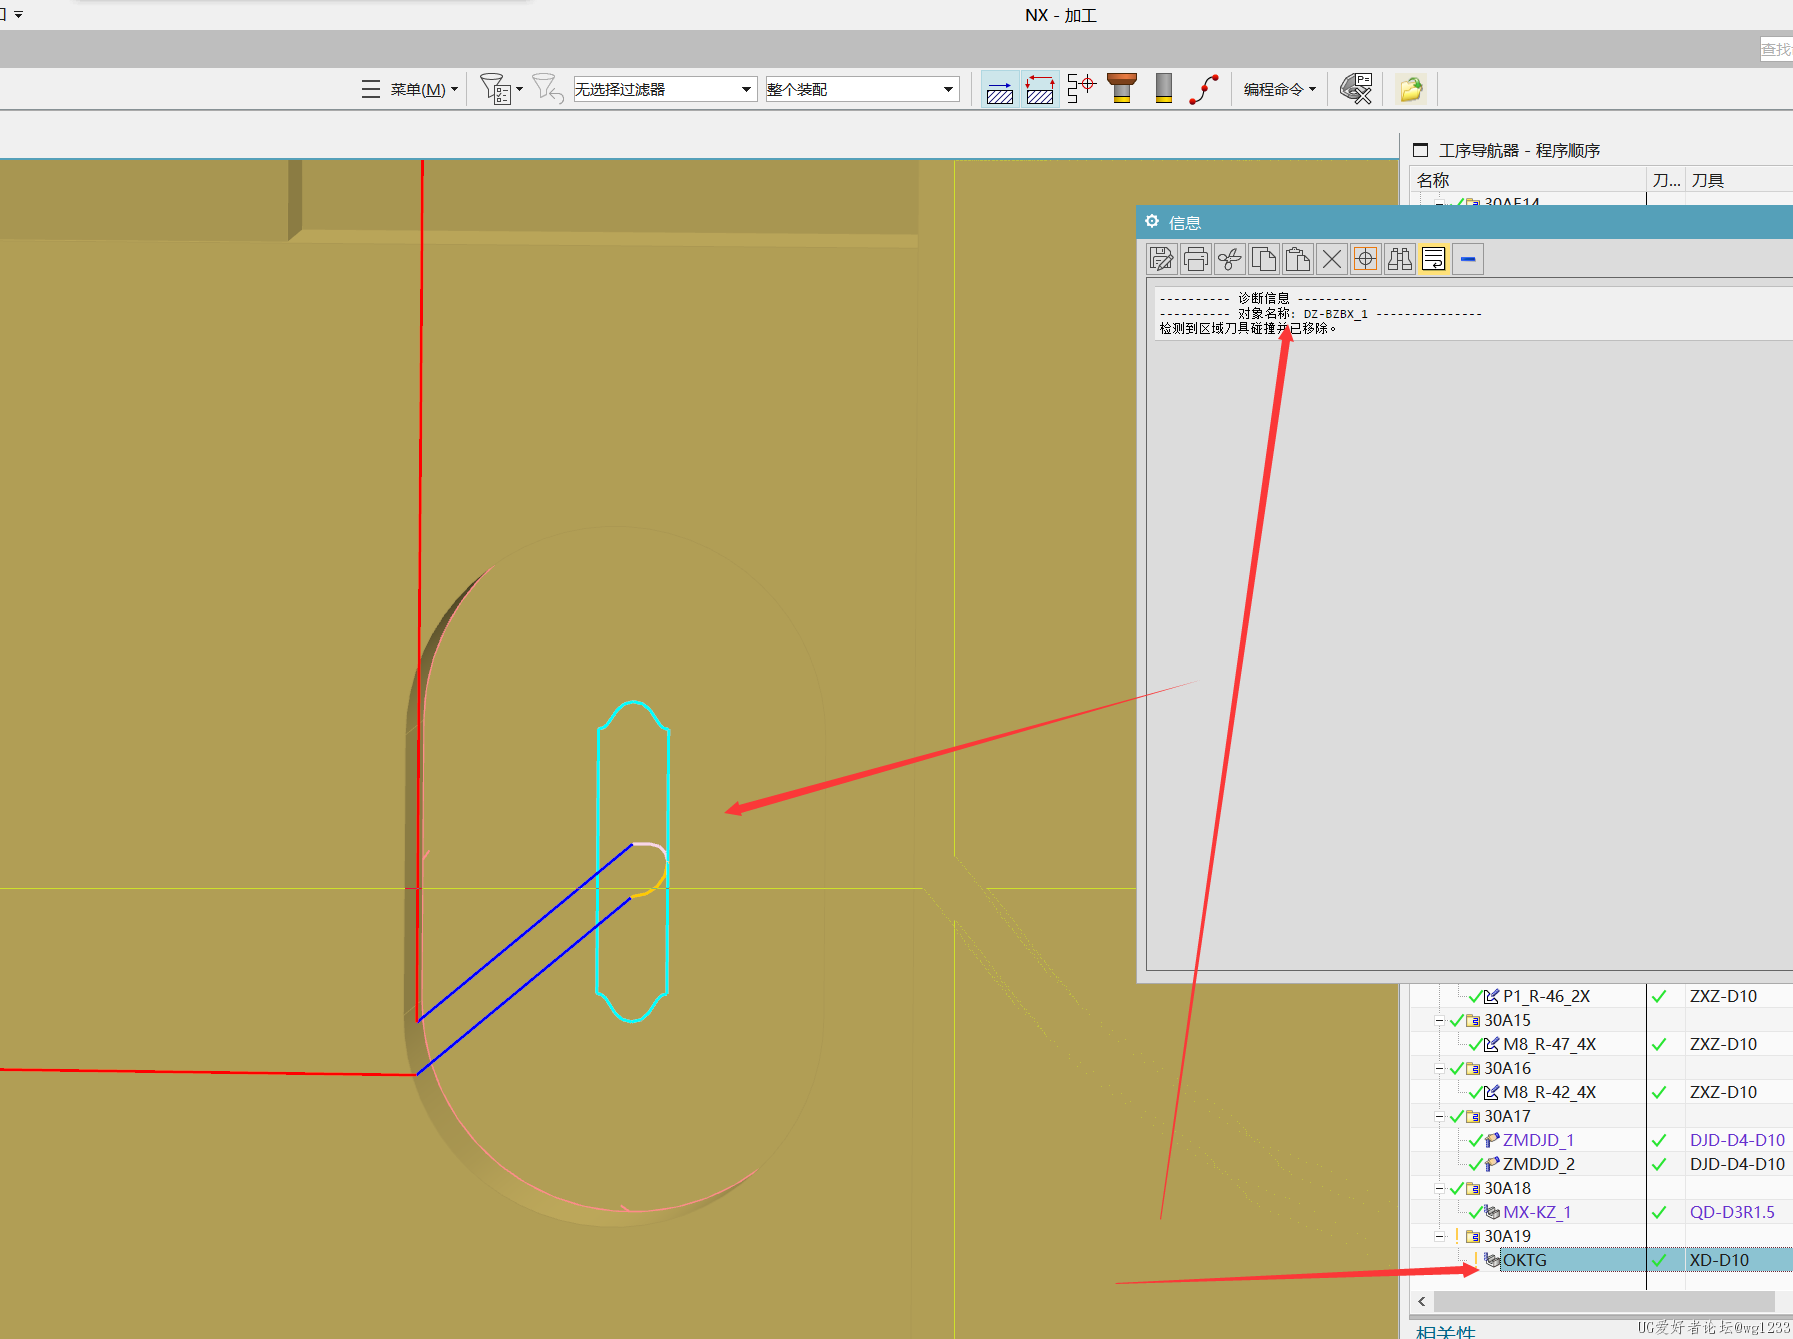Select the 30A17 group row

(1507, 1116)
